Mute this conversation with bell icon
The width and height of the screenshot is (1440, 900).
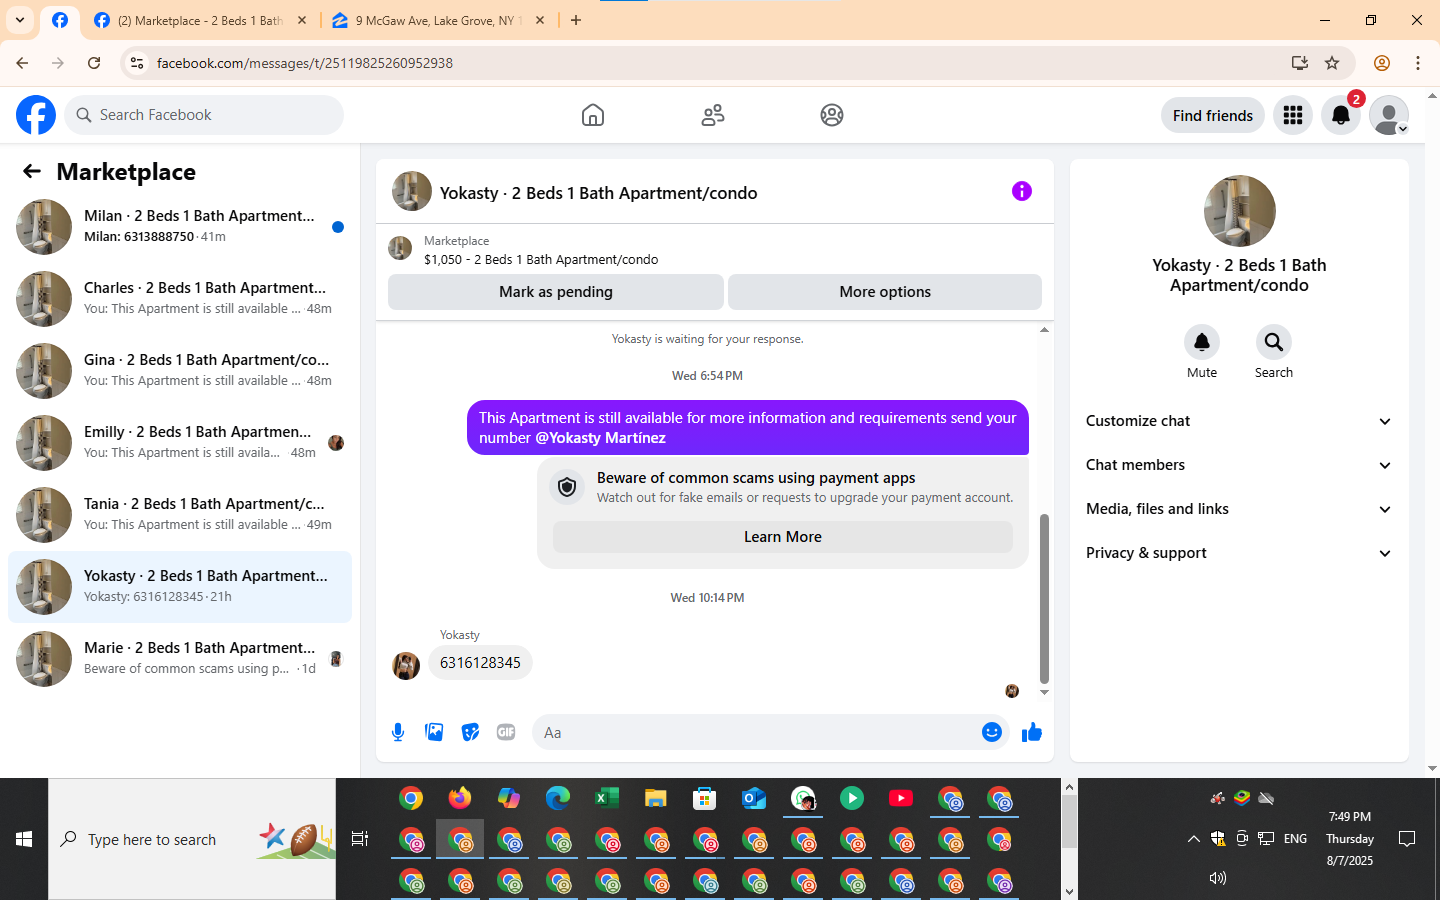pos(1202,342)
